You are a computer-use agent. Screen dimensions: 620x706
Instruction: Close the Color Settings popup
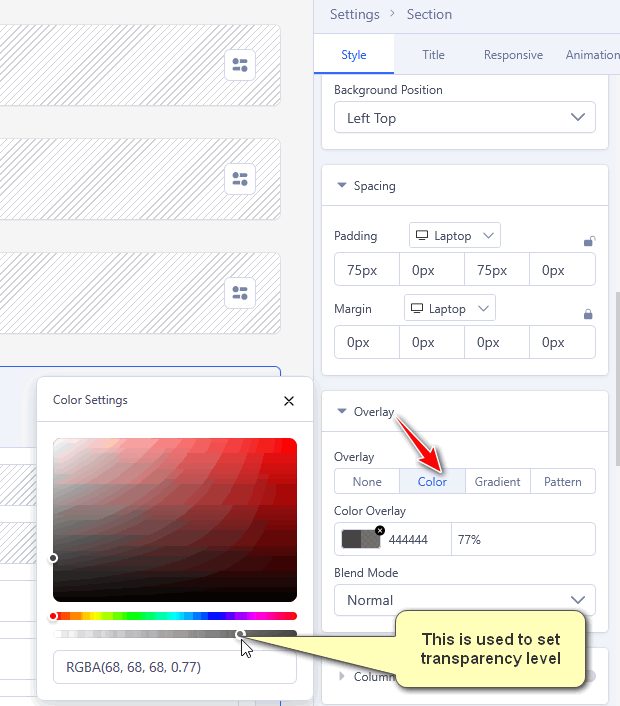(x=289, y=401)
